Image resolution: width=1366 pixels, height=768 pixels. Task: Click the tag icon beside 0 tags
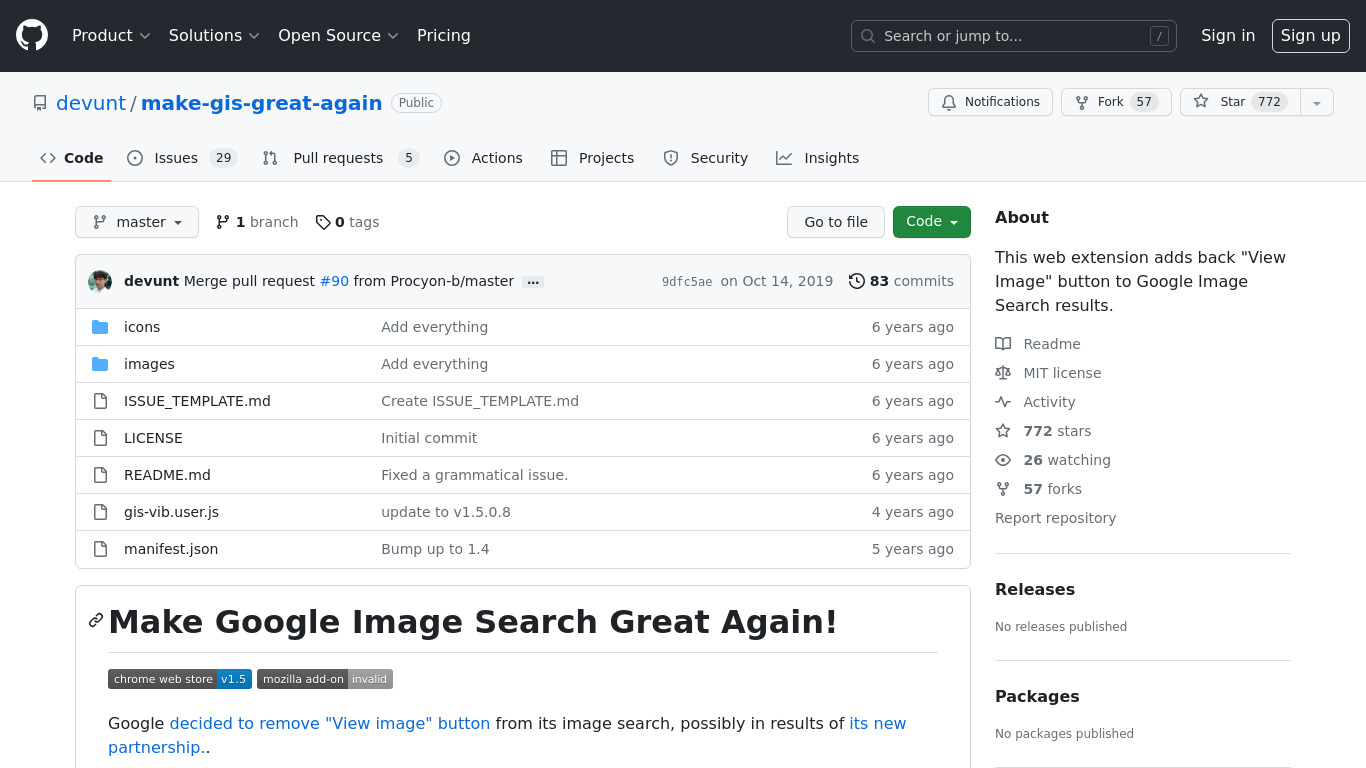point(323,222)
